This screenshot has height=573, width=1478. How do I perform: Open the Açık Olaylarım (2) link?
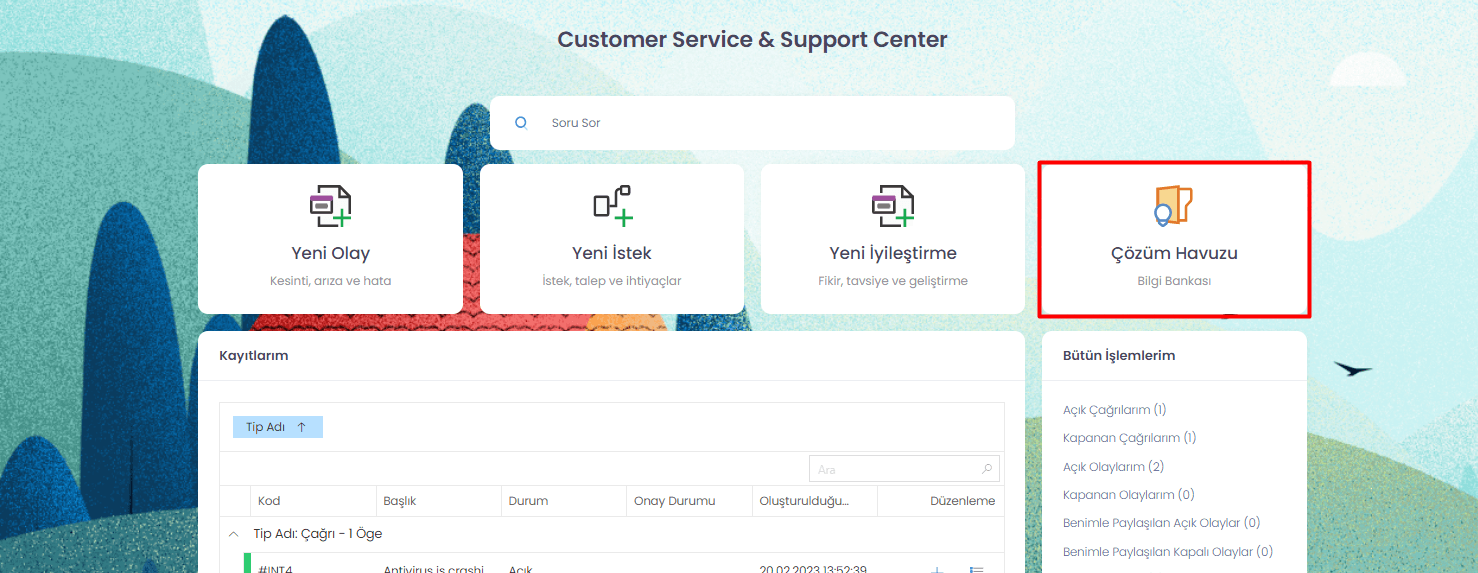coord(1113,467)
